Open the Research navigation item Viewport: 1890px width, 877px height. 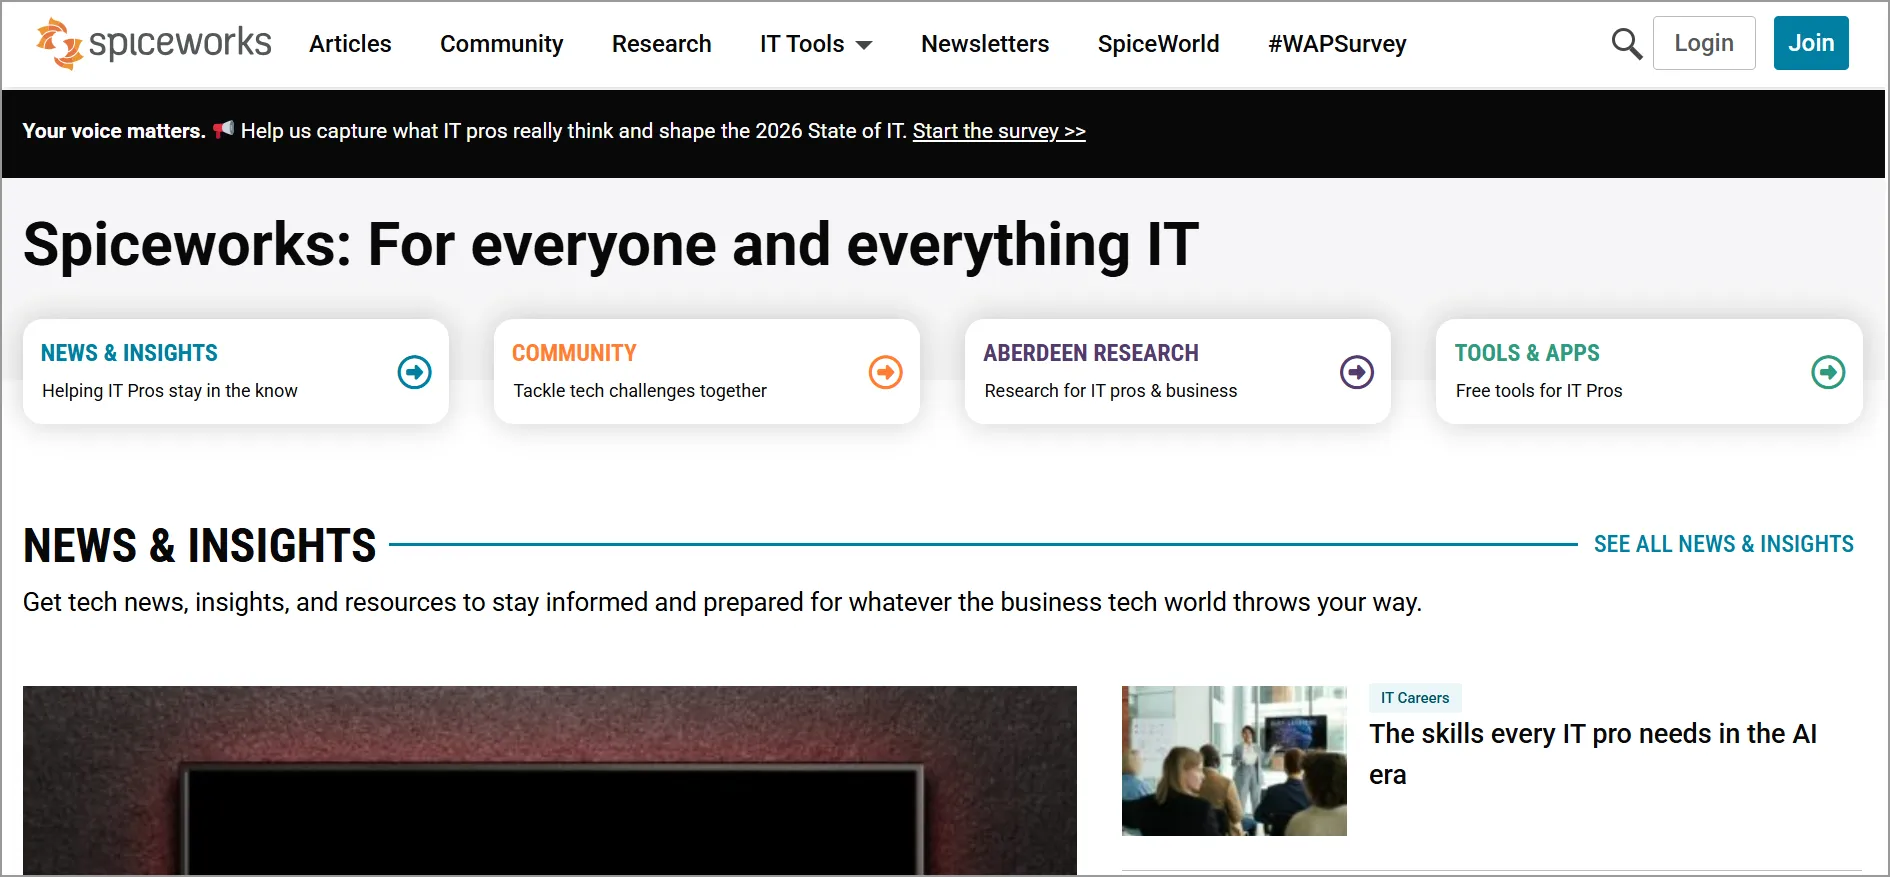tap(662, 44)
